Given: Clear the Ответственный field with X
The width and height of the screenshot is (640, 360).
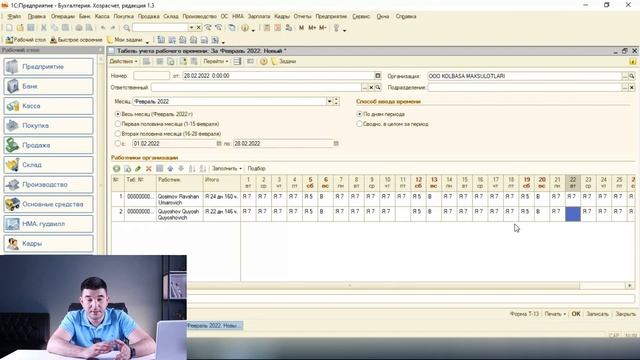Looking at the screenshot, I should click(x=371, y=87).
